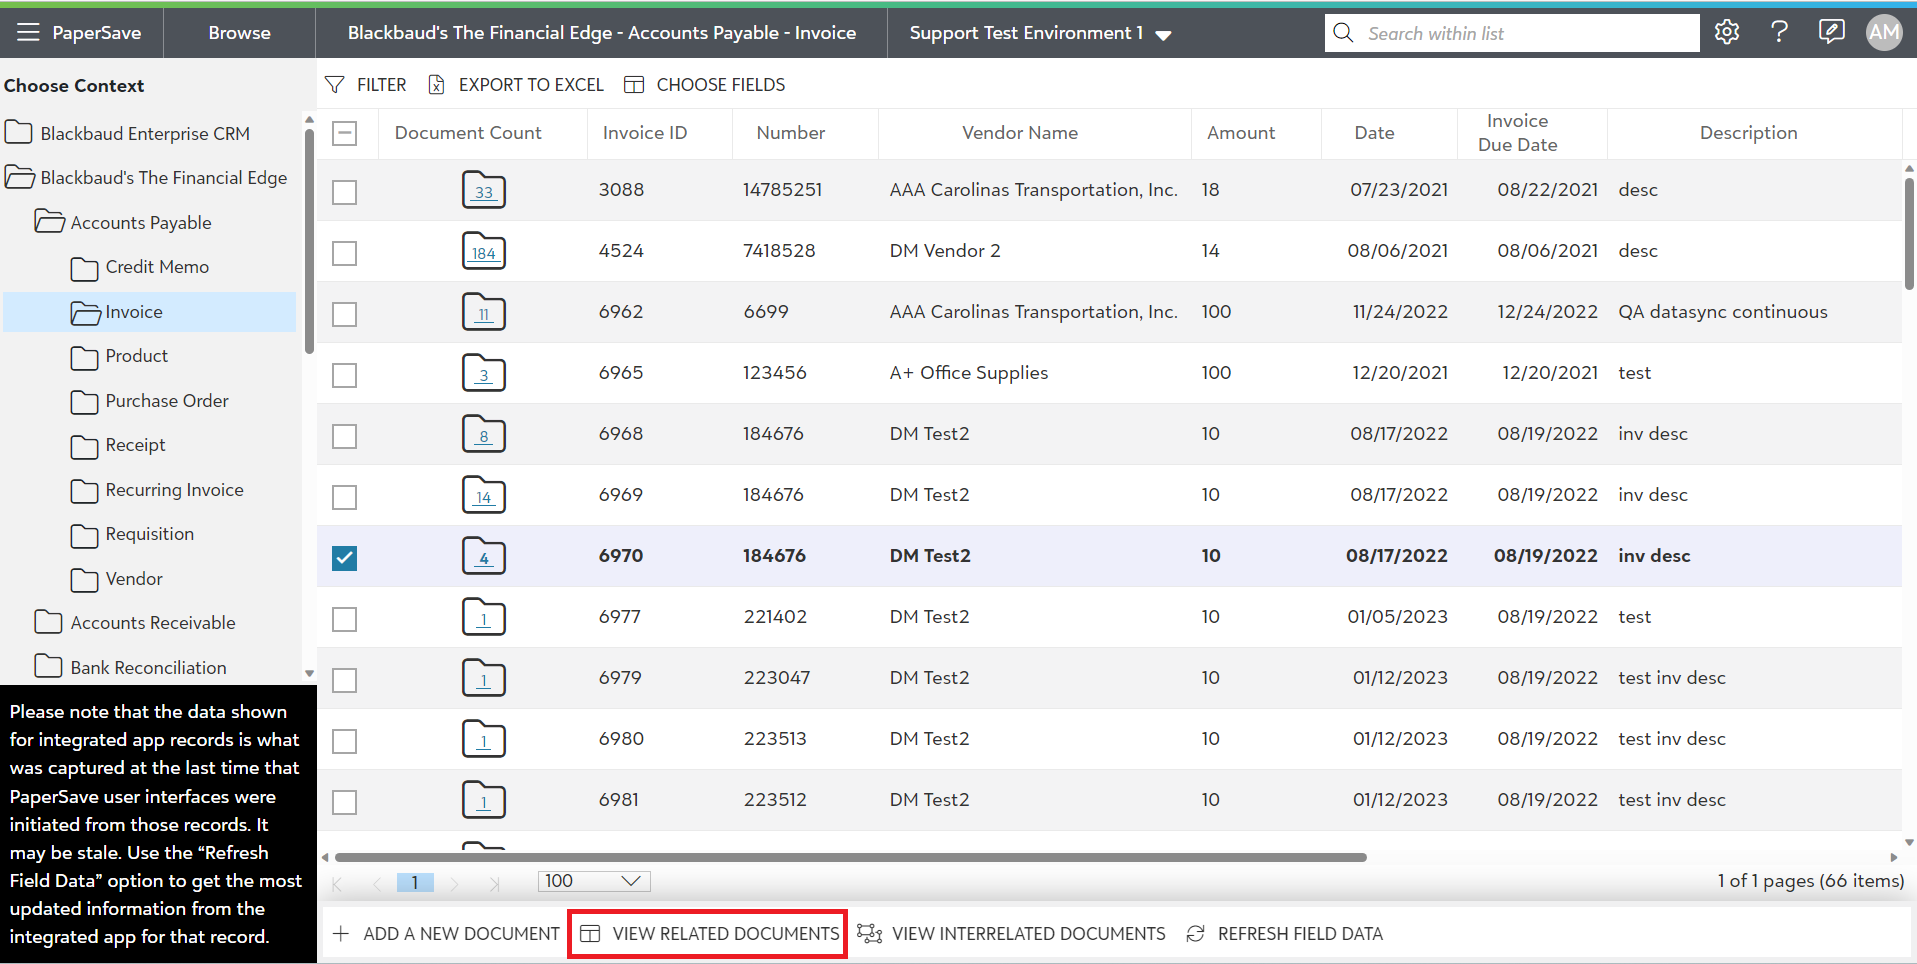Click the help question mark icon

click(x=1779, y=32)
